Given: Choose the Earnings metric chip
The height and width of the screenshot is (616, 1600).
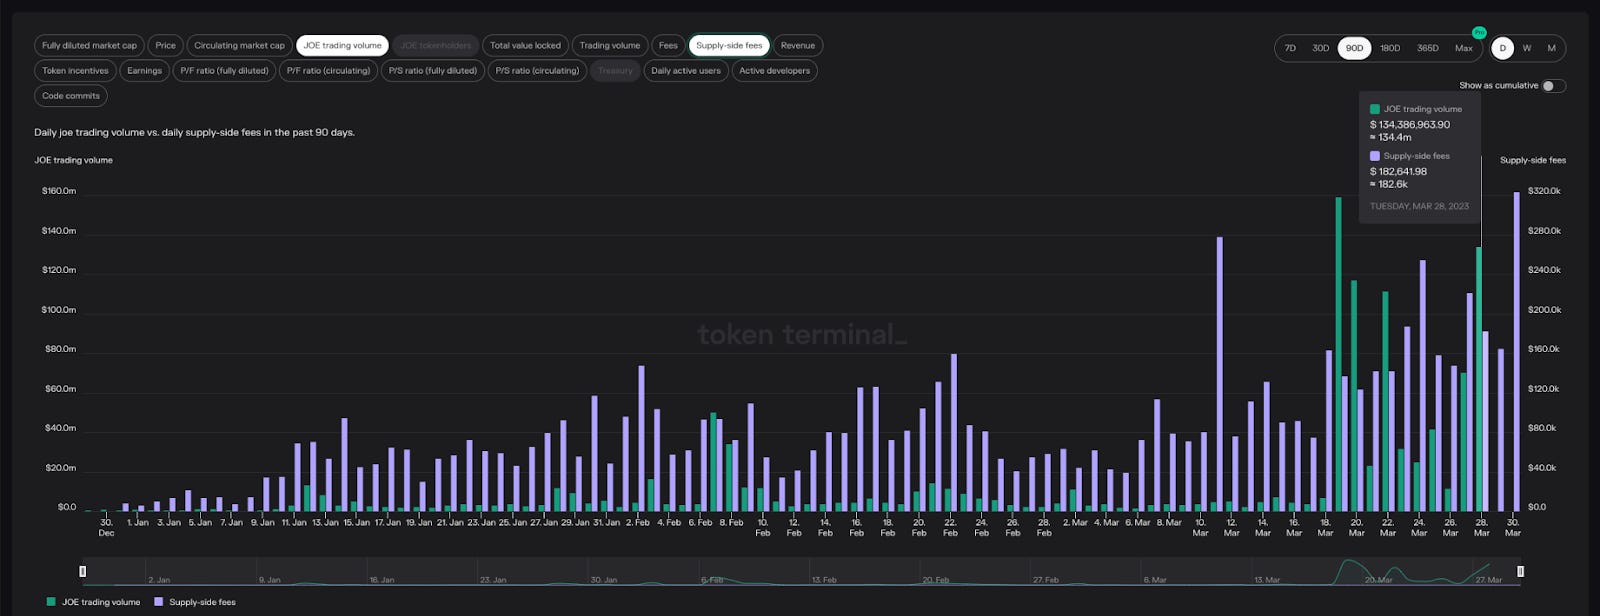Looking at the screenshot, I should (x=144, y=71).
